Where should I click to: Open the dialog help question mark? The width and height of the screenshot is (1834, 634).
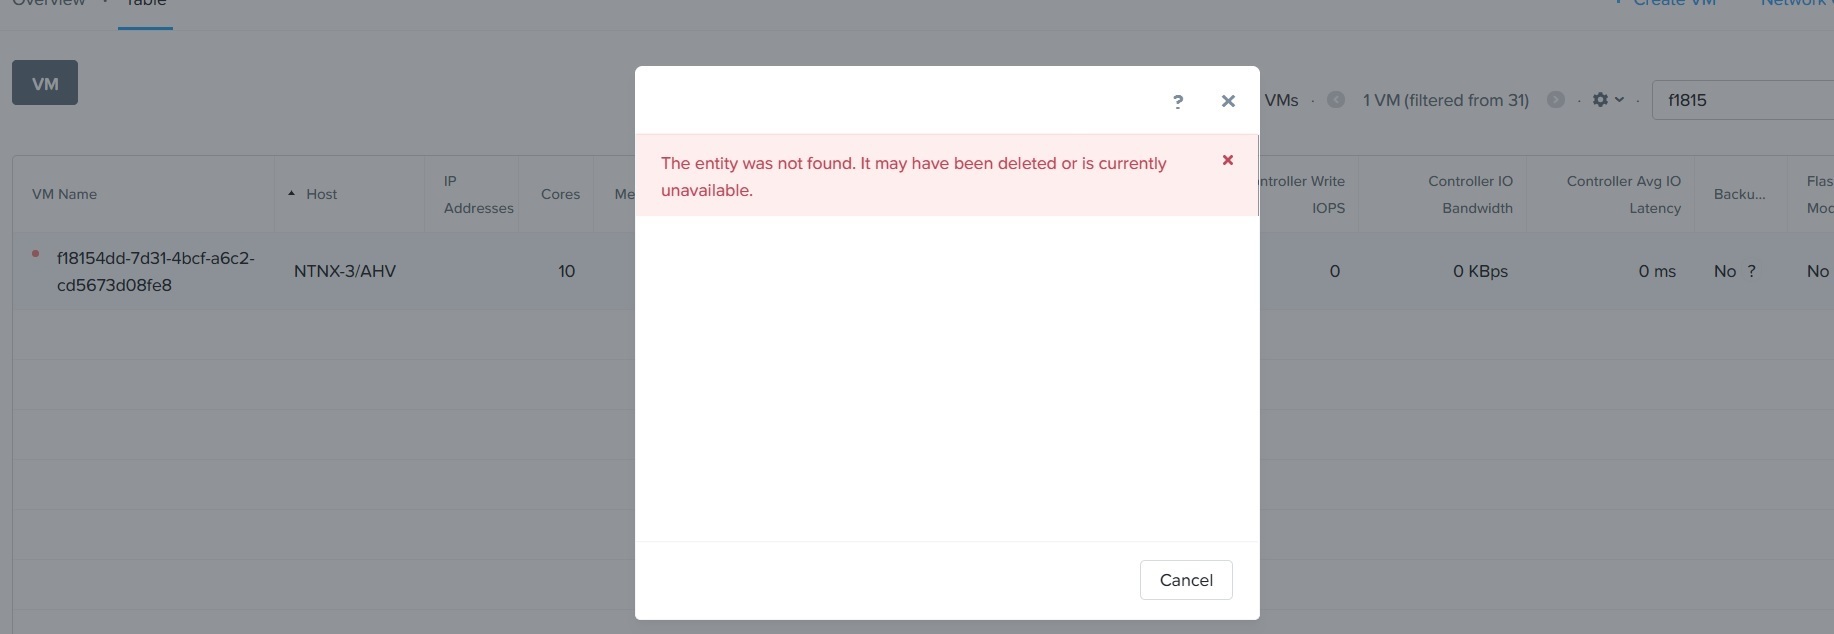click(1178, 101)
